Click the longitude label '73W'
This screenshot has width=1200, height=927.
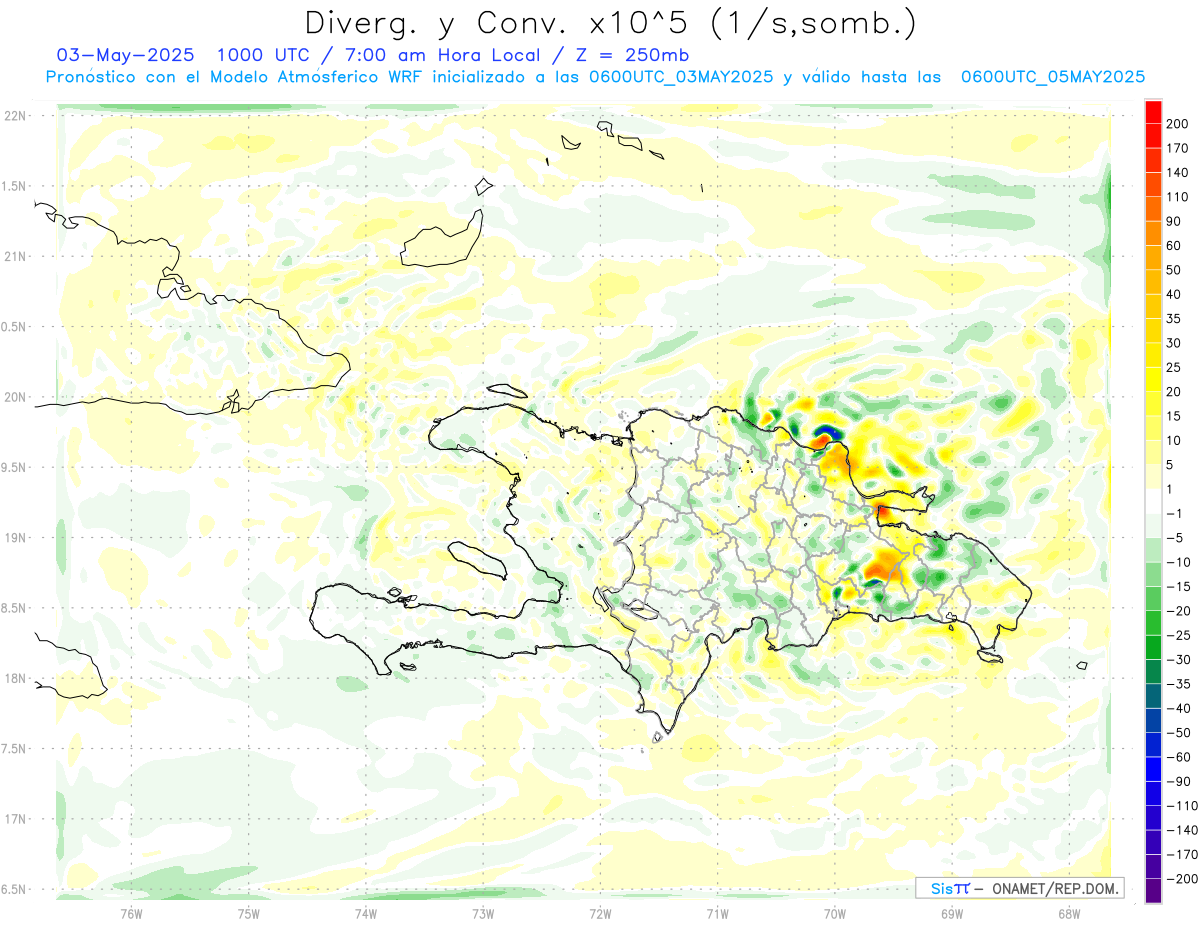click(x=483, y=913)
